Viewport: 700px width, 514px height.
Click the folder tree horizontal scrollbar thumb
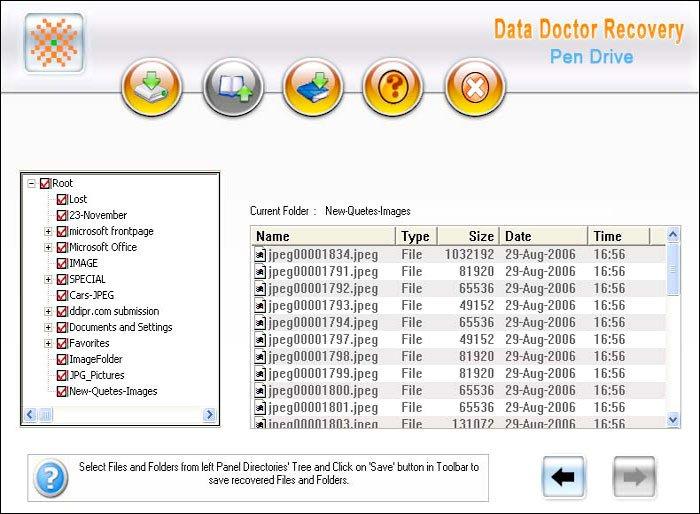coord(45,415)
